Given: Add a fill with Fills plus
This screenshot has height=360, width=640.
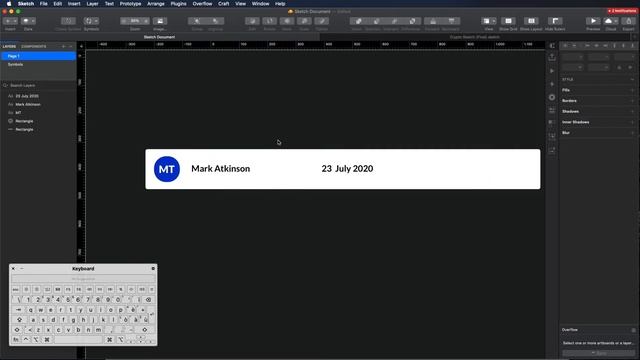Looking at the screenshot, I should 632,90.
